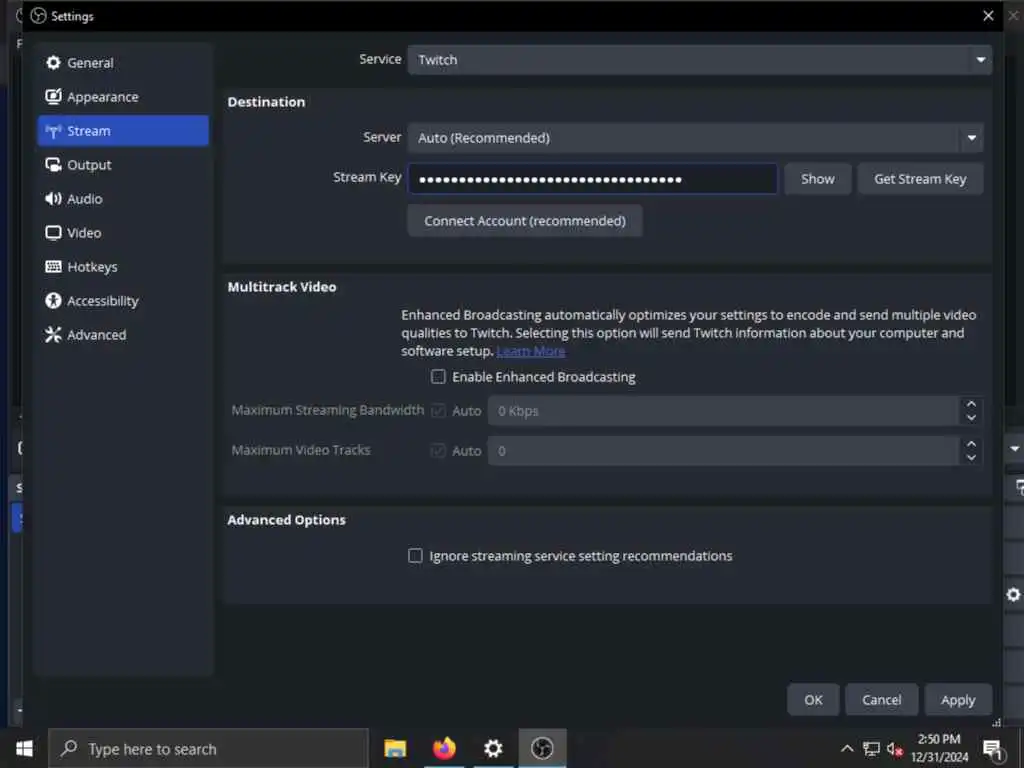Click inside the Stream Key field
The image size is (1024, 768).
click(x=592, y=179)
